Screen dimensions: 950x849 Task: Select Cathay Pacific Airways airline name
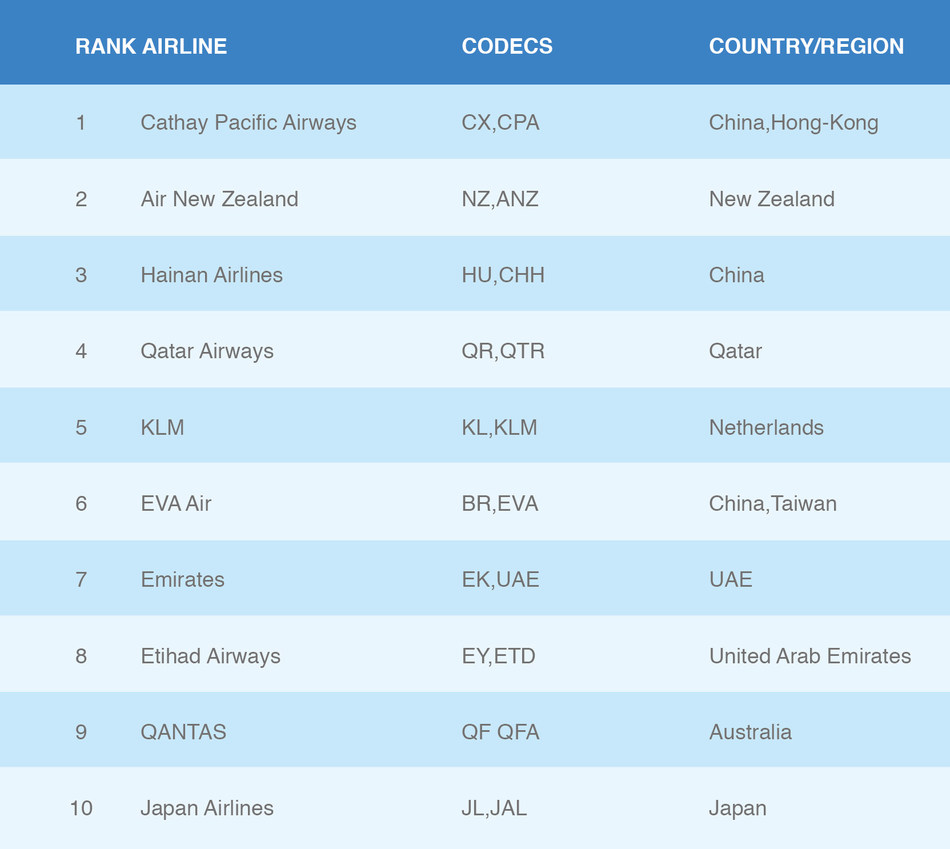pos(248,123)
